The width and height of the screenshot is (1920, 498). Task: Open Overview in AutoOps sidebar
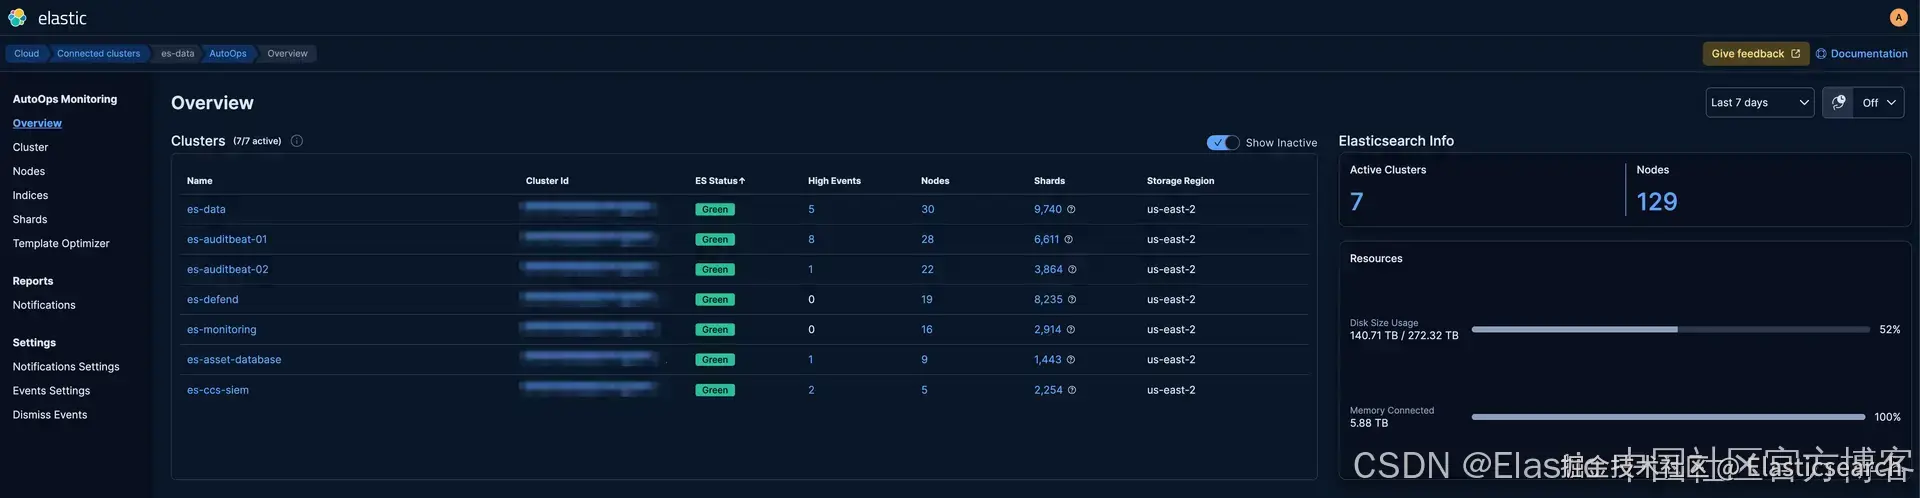[37, 123]
